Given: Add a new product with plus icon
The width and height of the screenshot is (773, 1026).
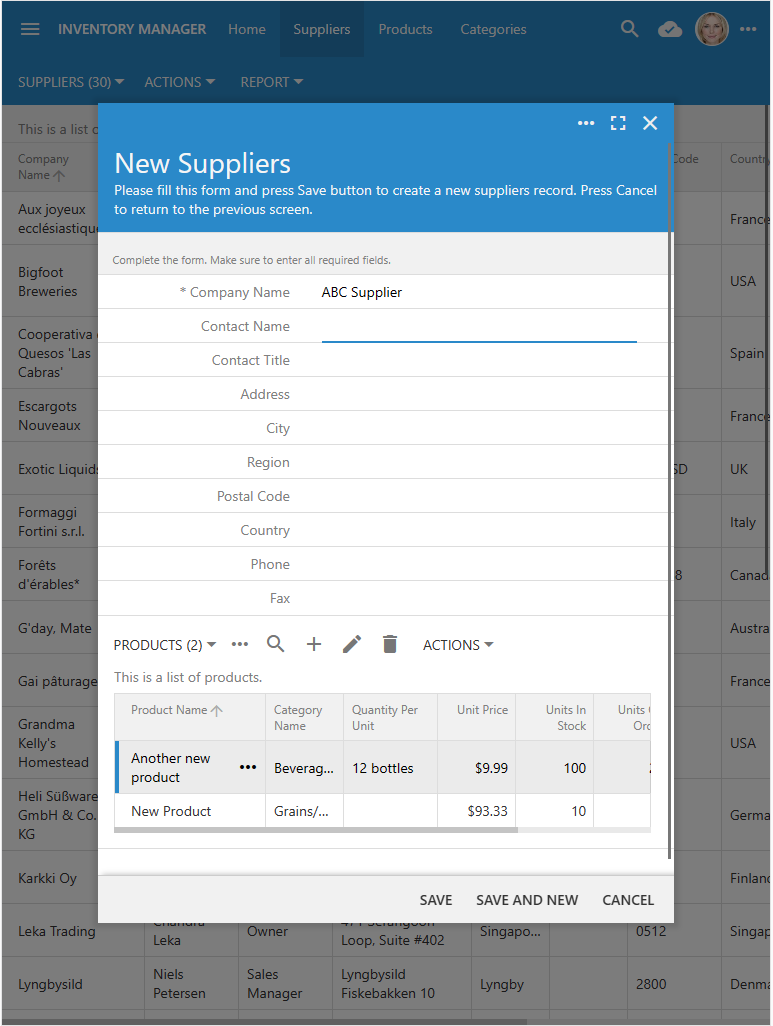Looking at the screenshot, I should [x=314, y=645].
